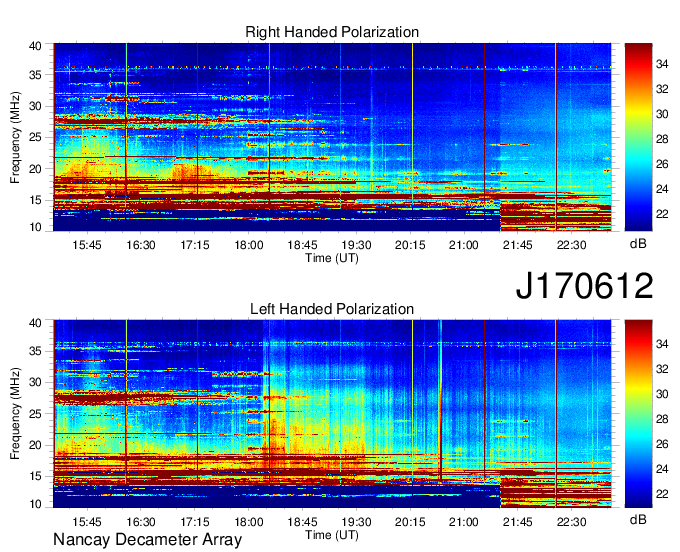Screen dimensions: 680x552
Task: Pick the 15:45 tick on Left Handed time axis
Action: point(87,522)
